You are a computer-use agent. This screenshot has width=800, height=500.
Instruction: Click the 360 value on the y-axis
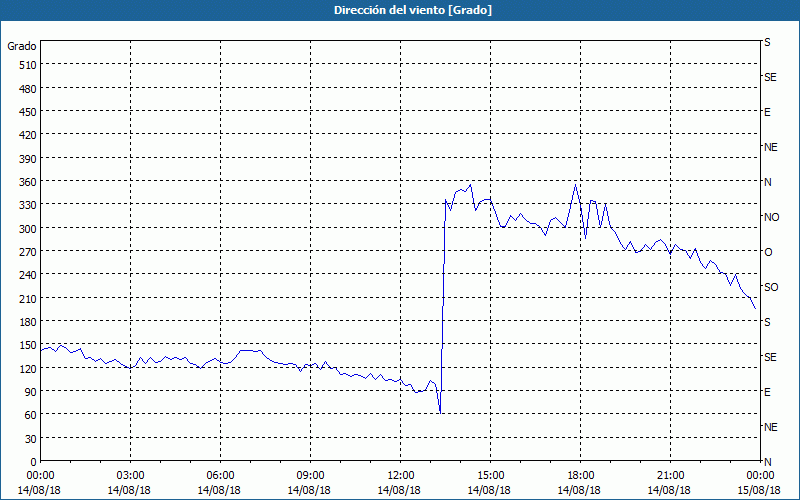pyautogui.click(x=28, y=182)
